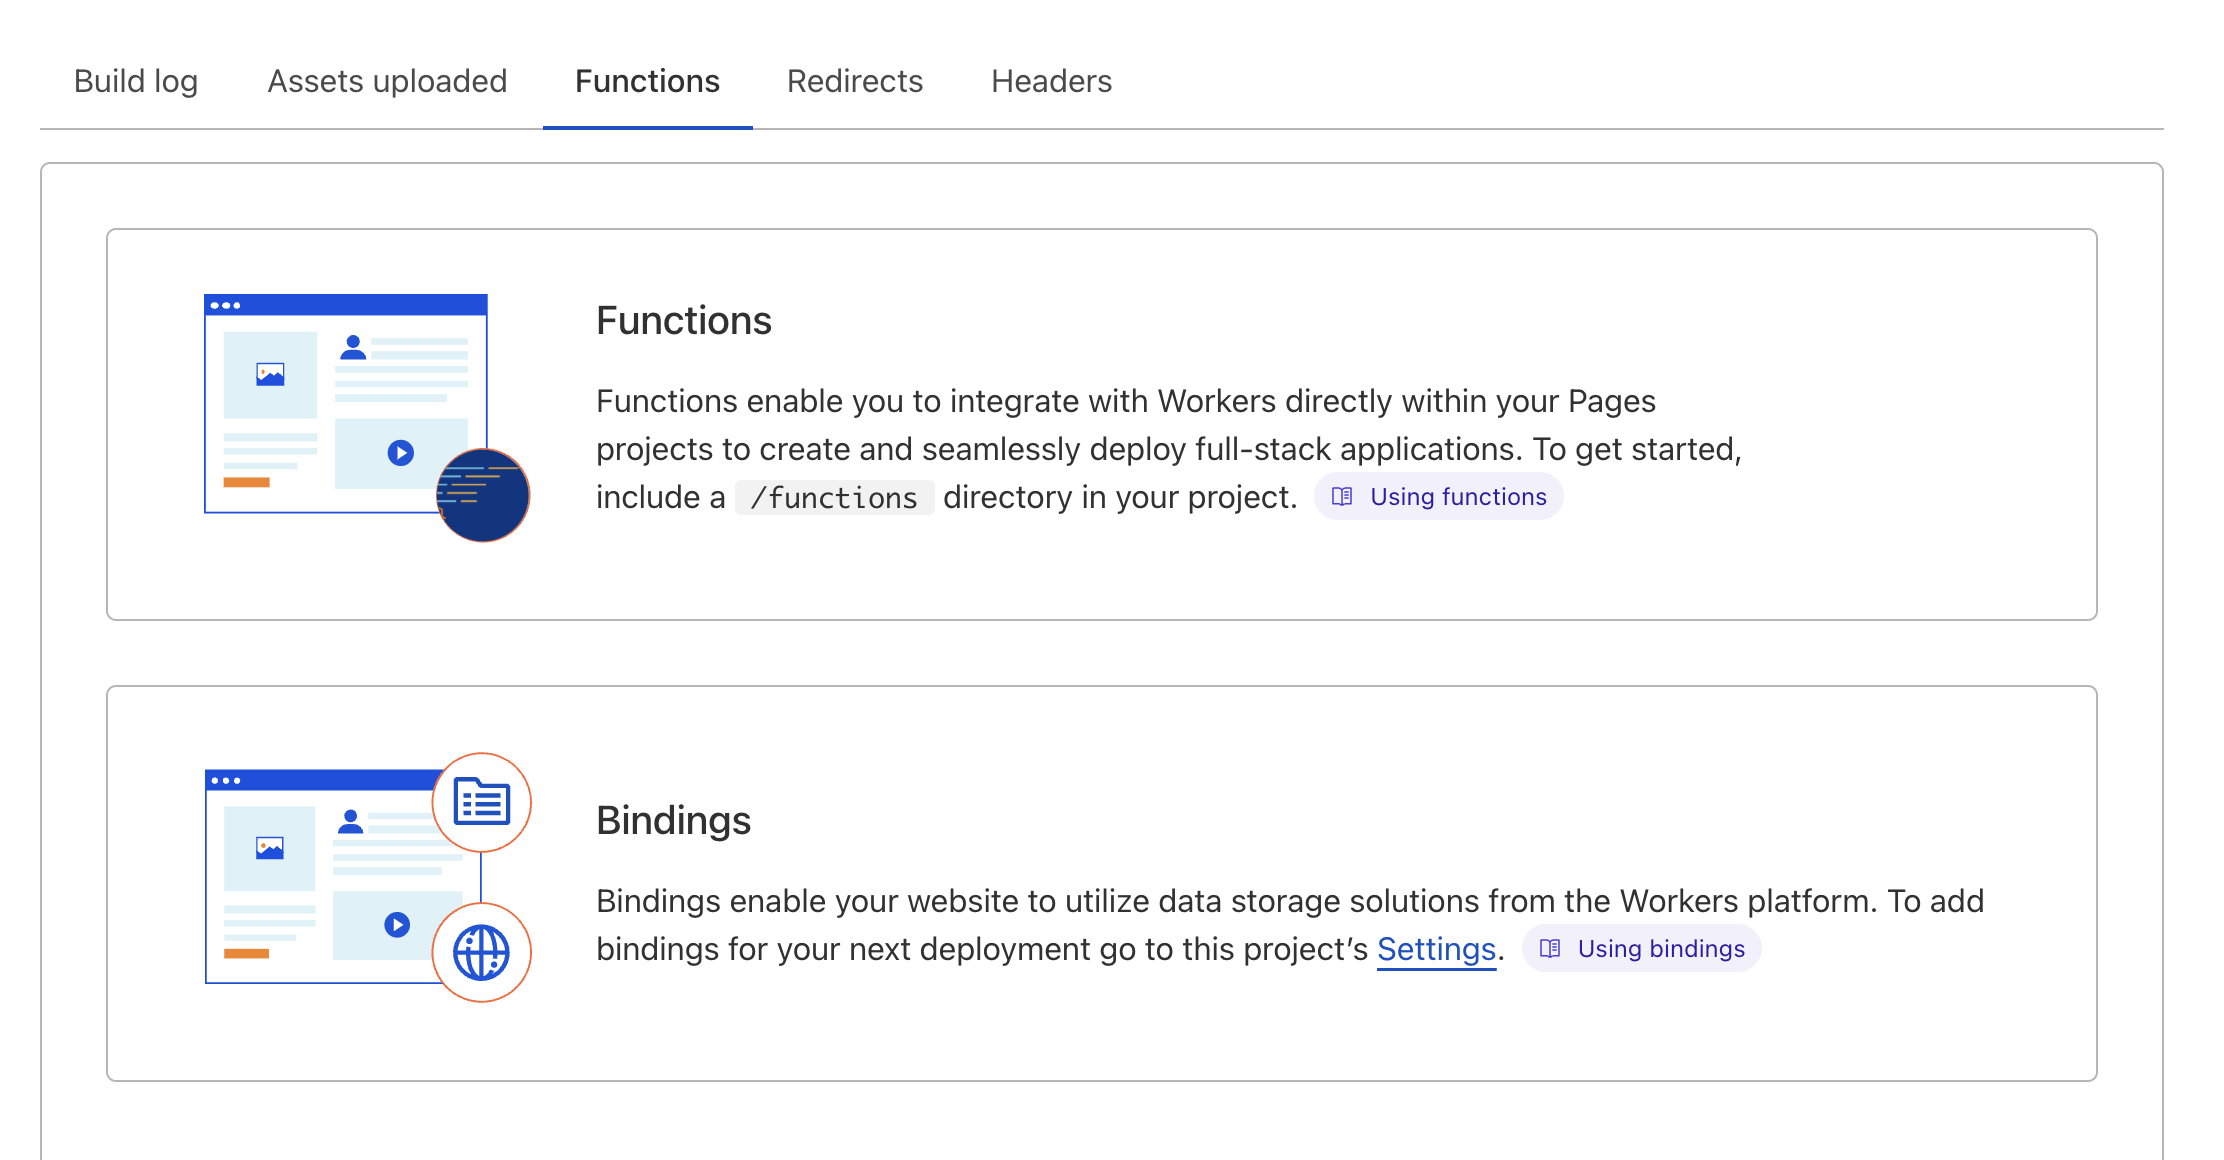The width and height of the screenshot is (2224, 1160).
Task: Click the globe circle icon in Bindings illustration
Action: click(x=482, y=952)
